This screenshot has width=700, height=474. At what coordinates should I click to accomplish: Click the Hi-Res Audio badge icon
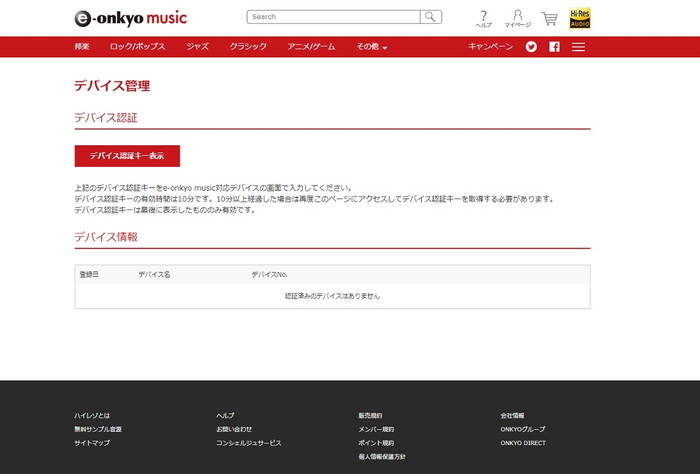580,18
